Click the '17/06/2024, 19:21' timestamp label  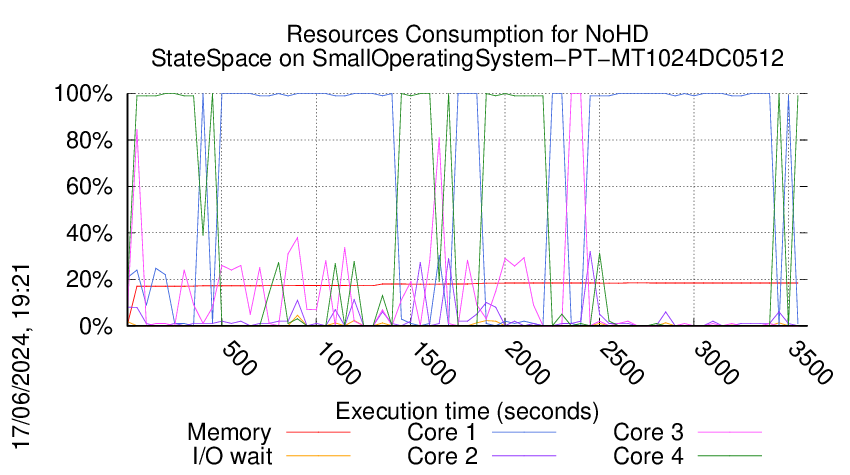[x=21, y=356]
